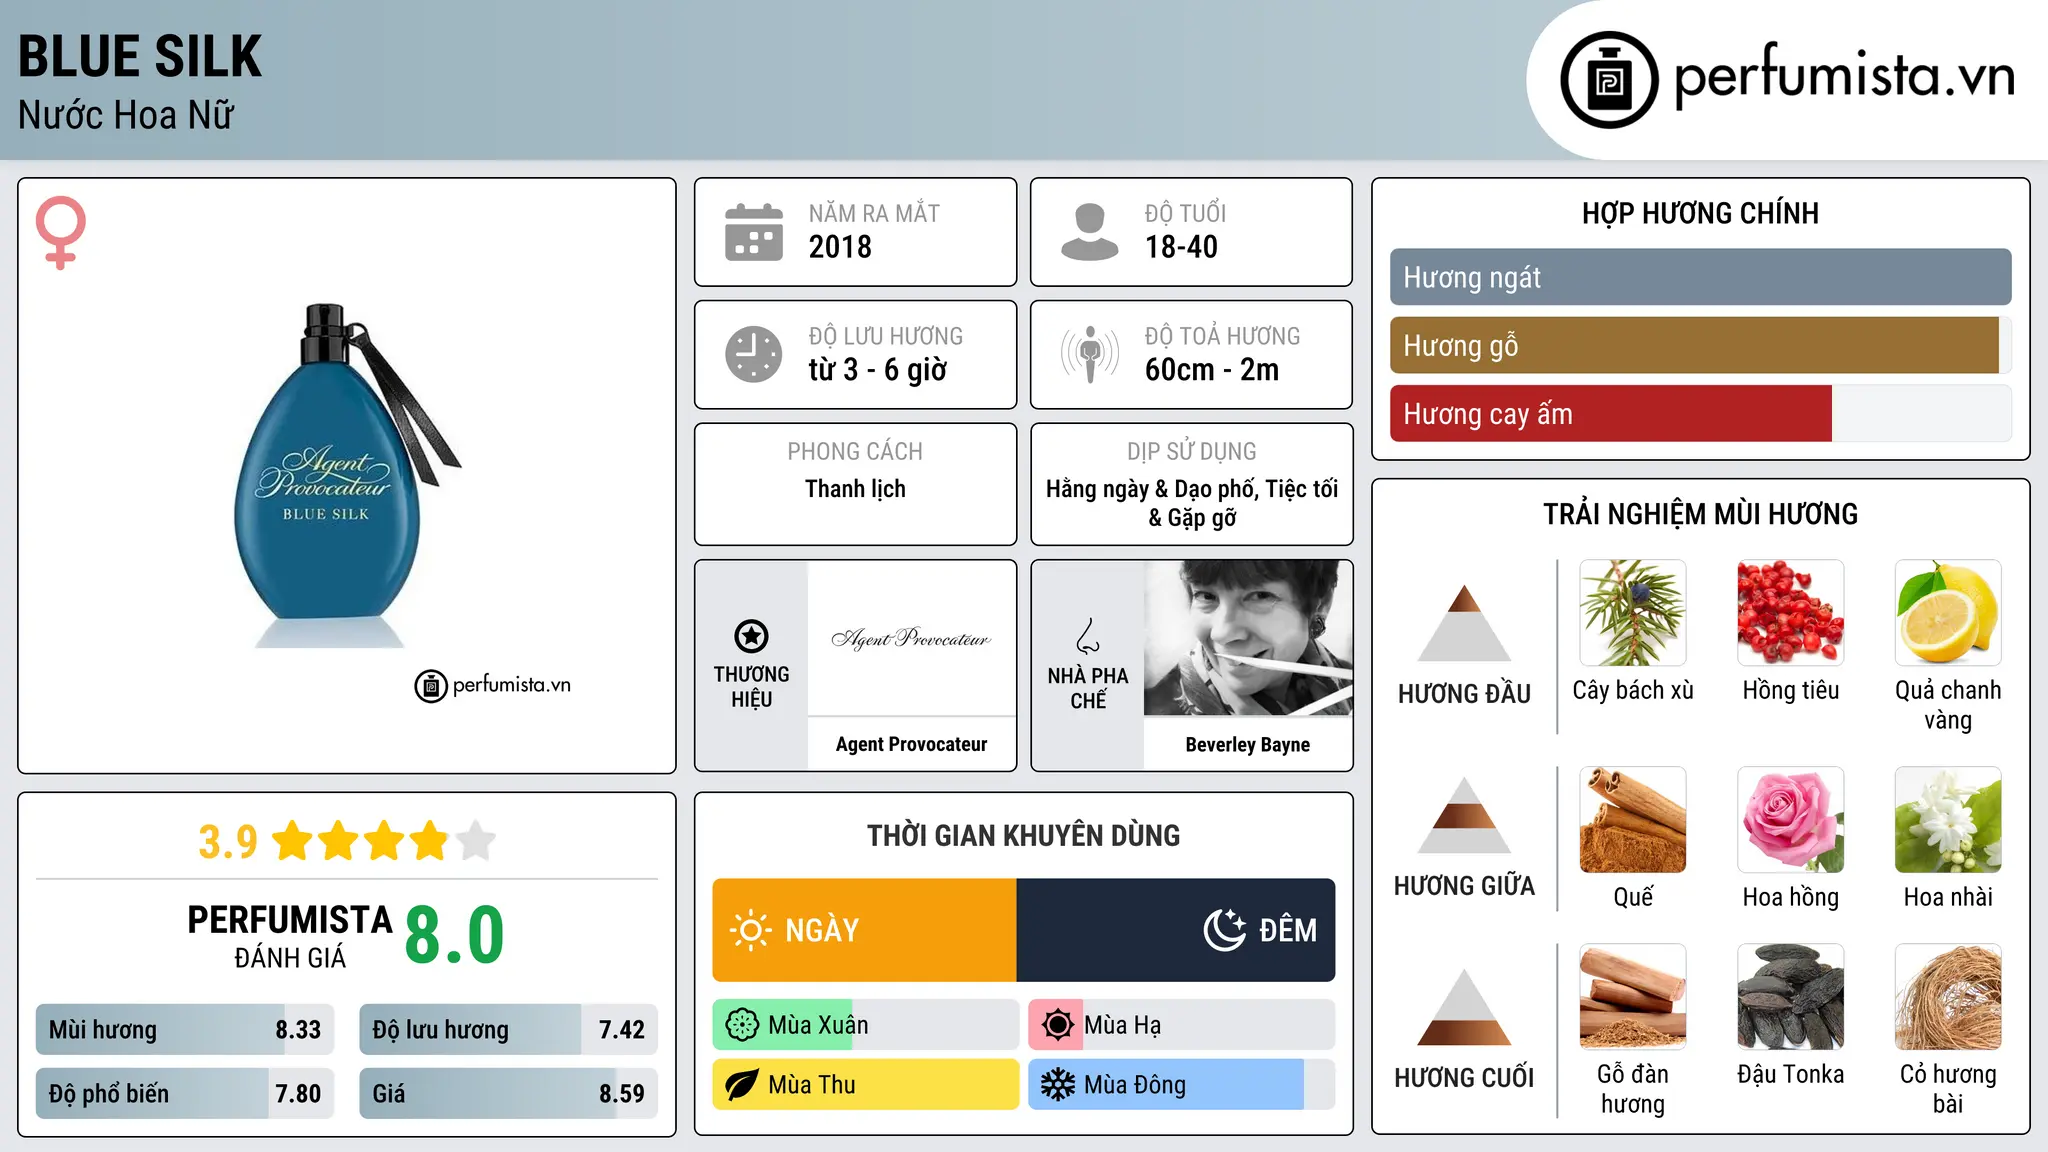Click the 3.9 star rating number

tap(227, 842)
